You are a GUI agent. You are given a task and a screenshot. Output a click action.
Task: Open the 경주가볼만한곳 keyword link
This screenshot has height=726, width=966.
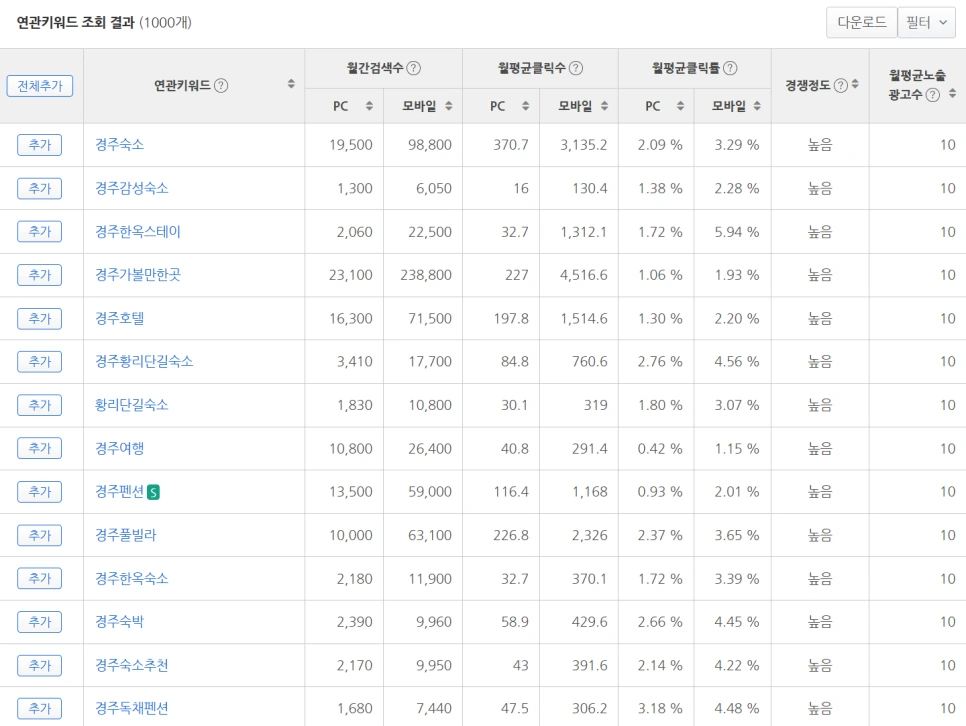138,275
